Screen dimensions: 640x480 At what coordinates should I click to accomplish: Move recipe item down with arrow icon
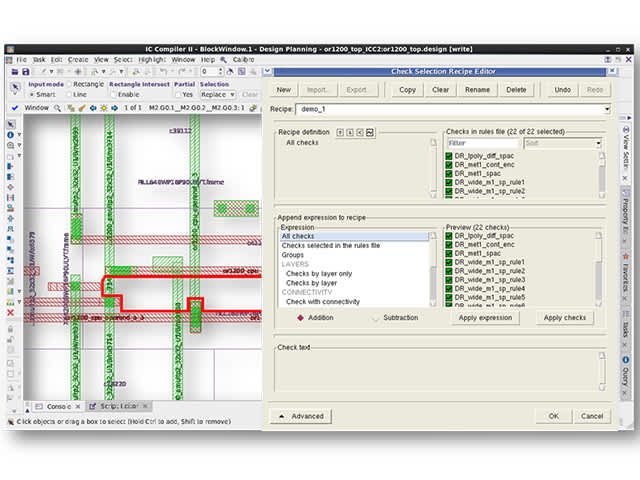tap(350, 132)
